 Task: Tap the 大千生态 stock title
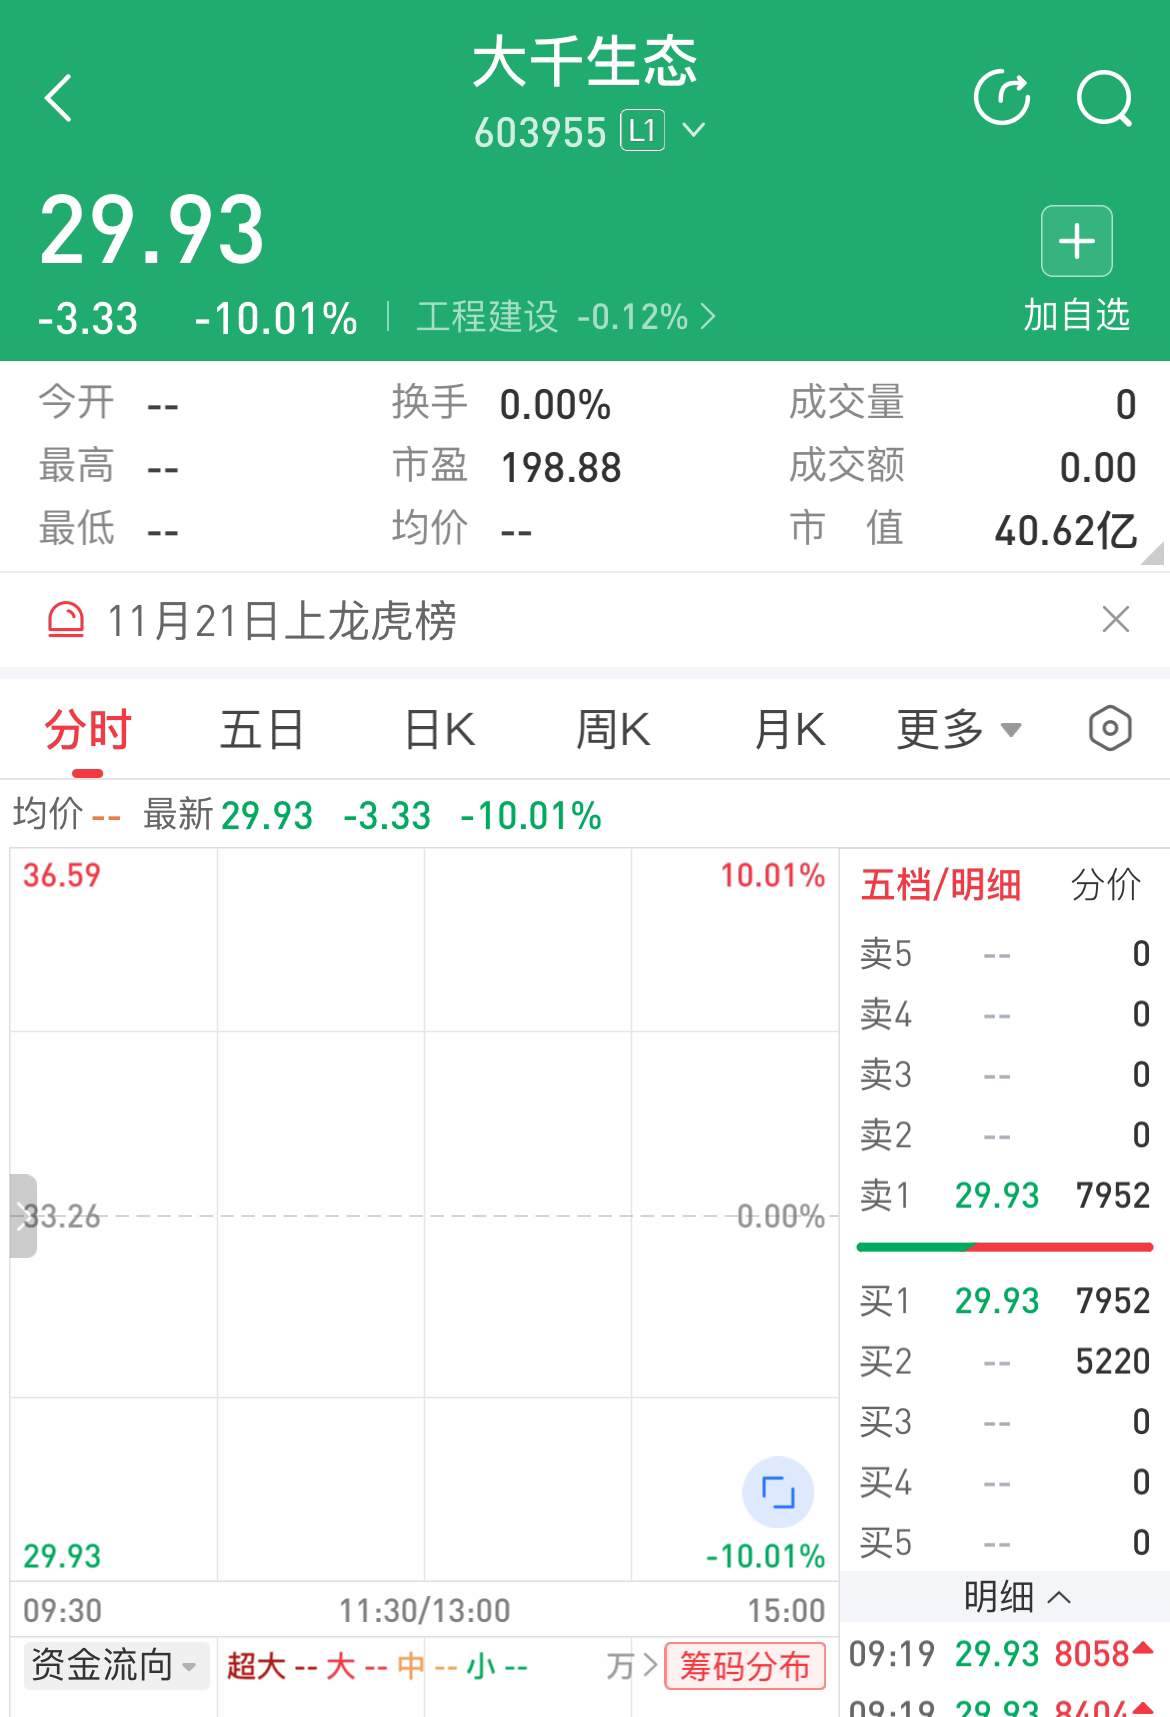585,62
